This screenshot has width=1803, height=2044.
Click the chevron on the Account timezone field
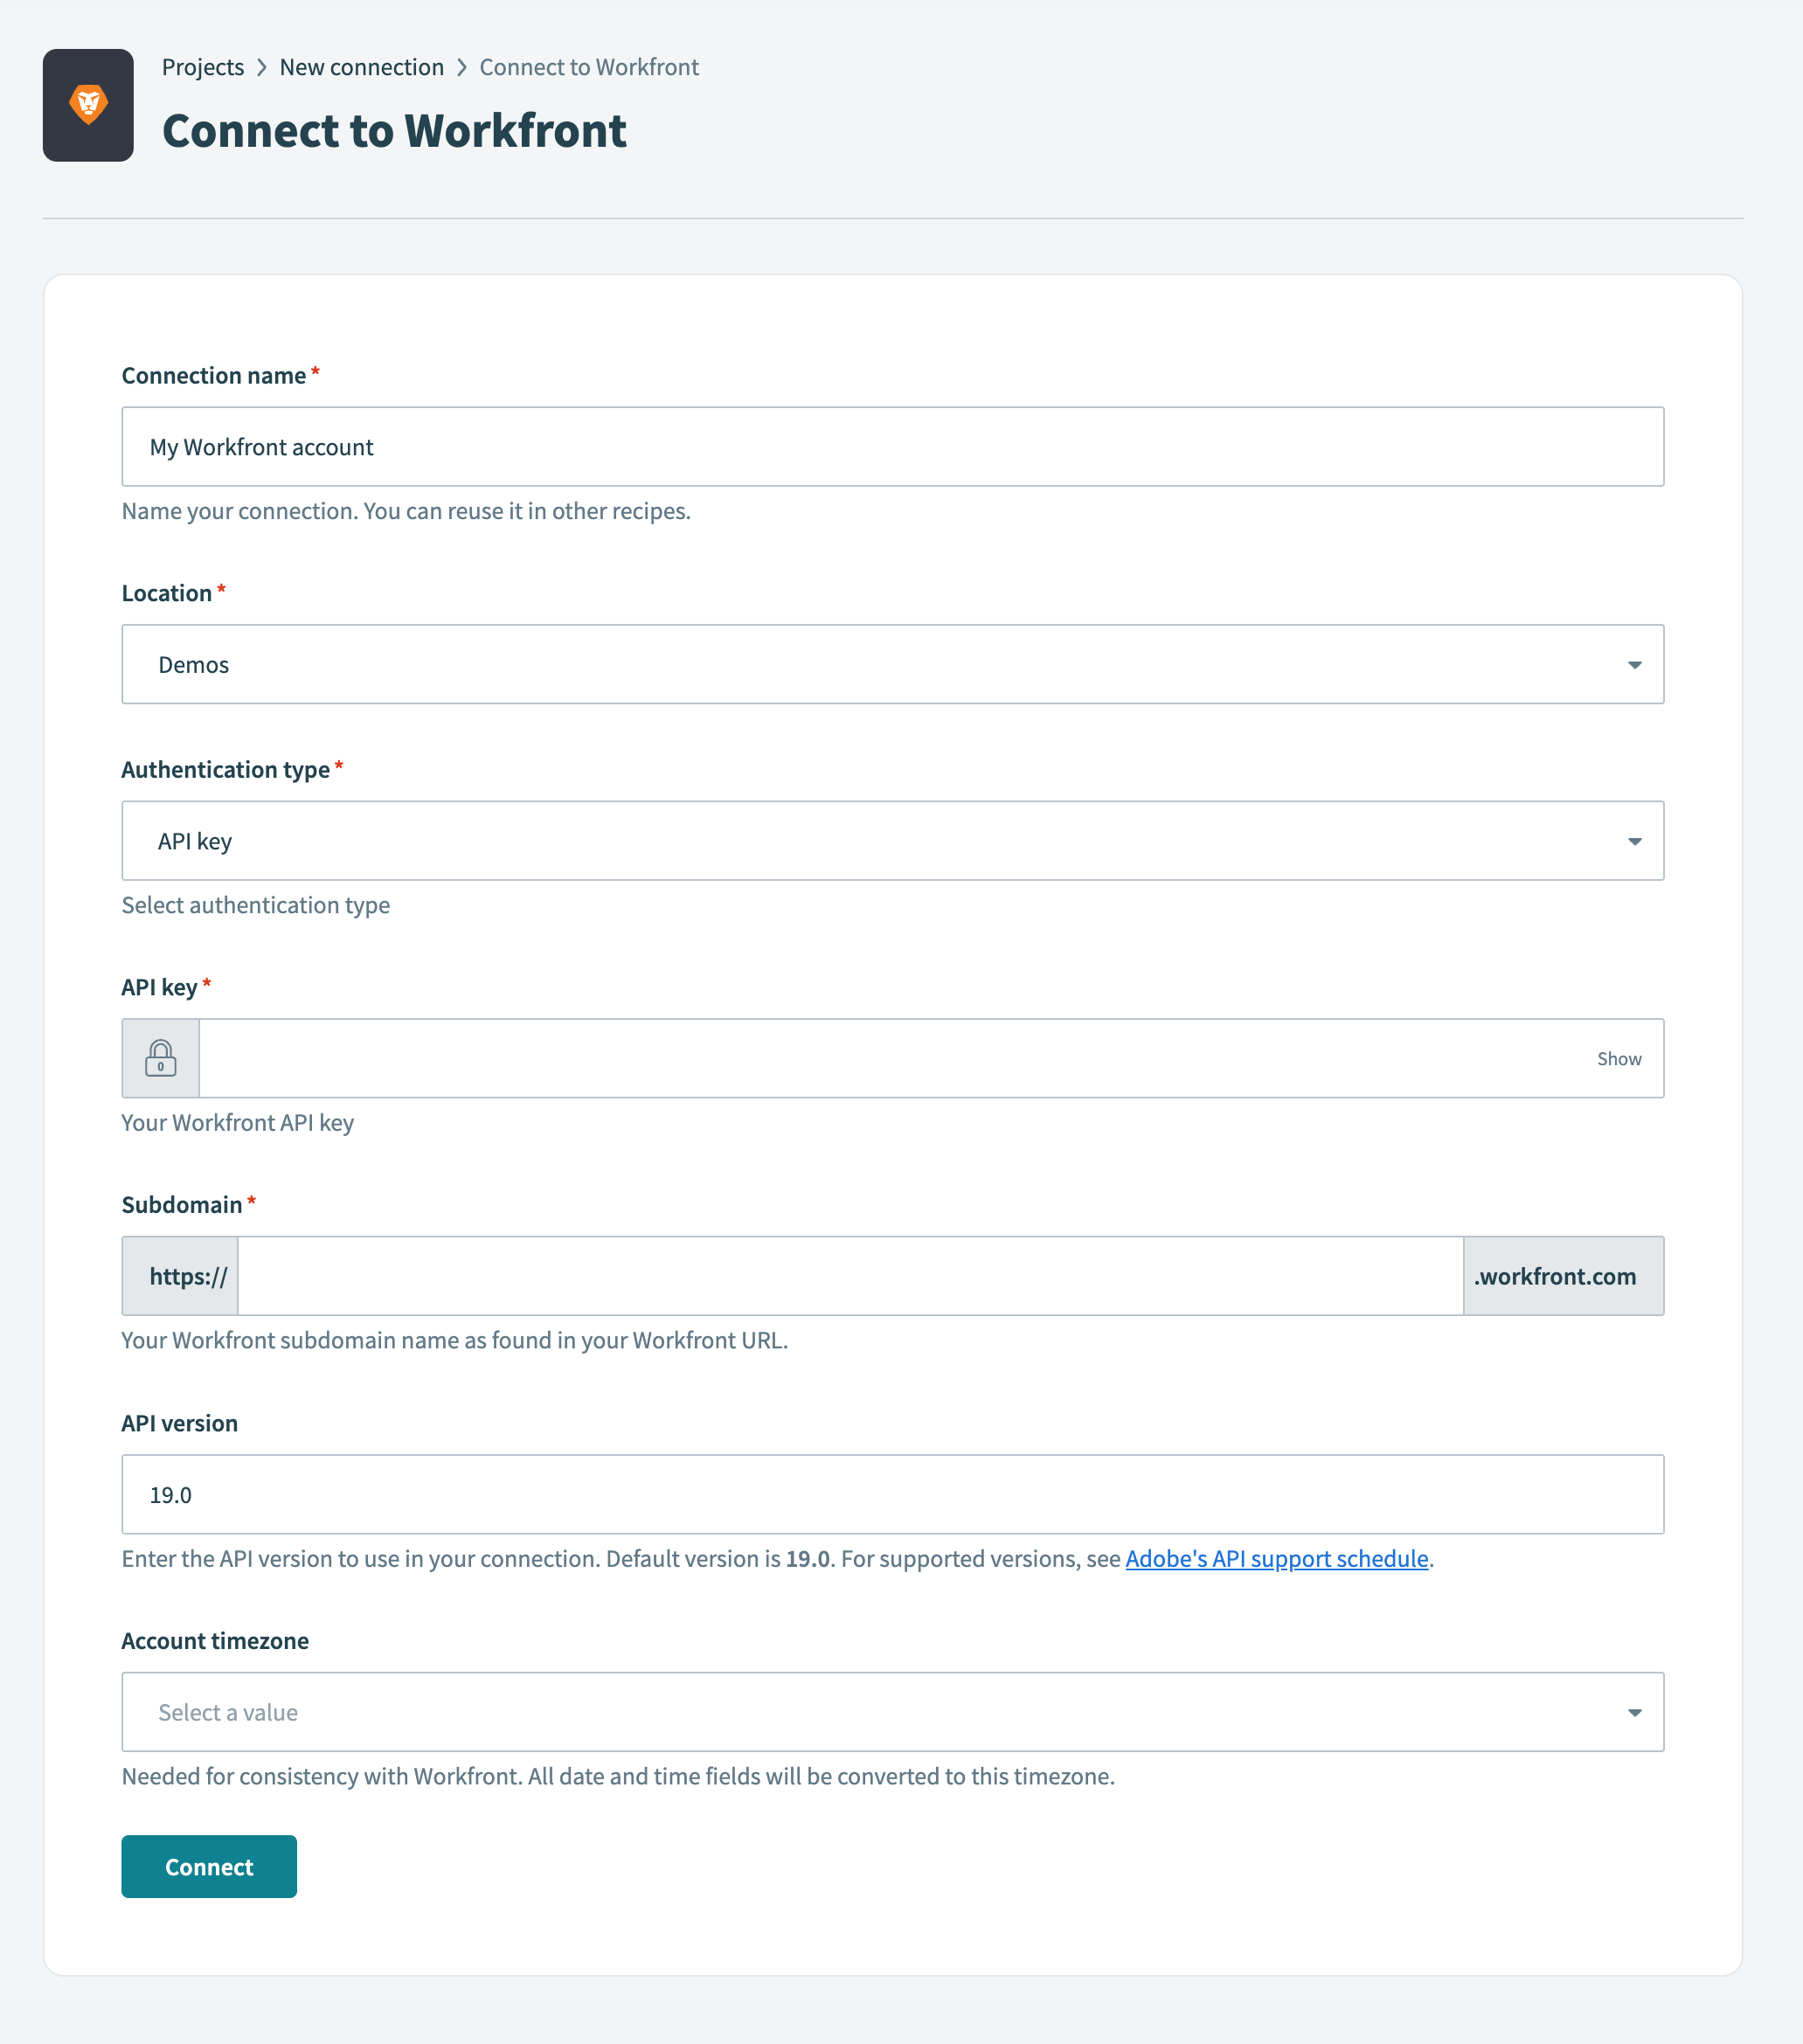pos(1635,1712)
